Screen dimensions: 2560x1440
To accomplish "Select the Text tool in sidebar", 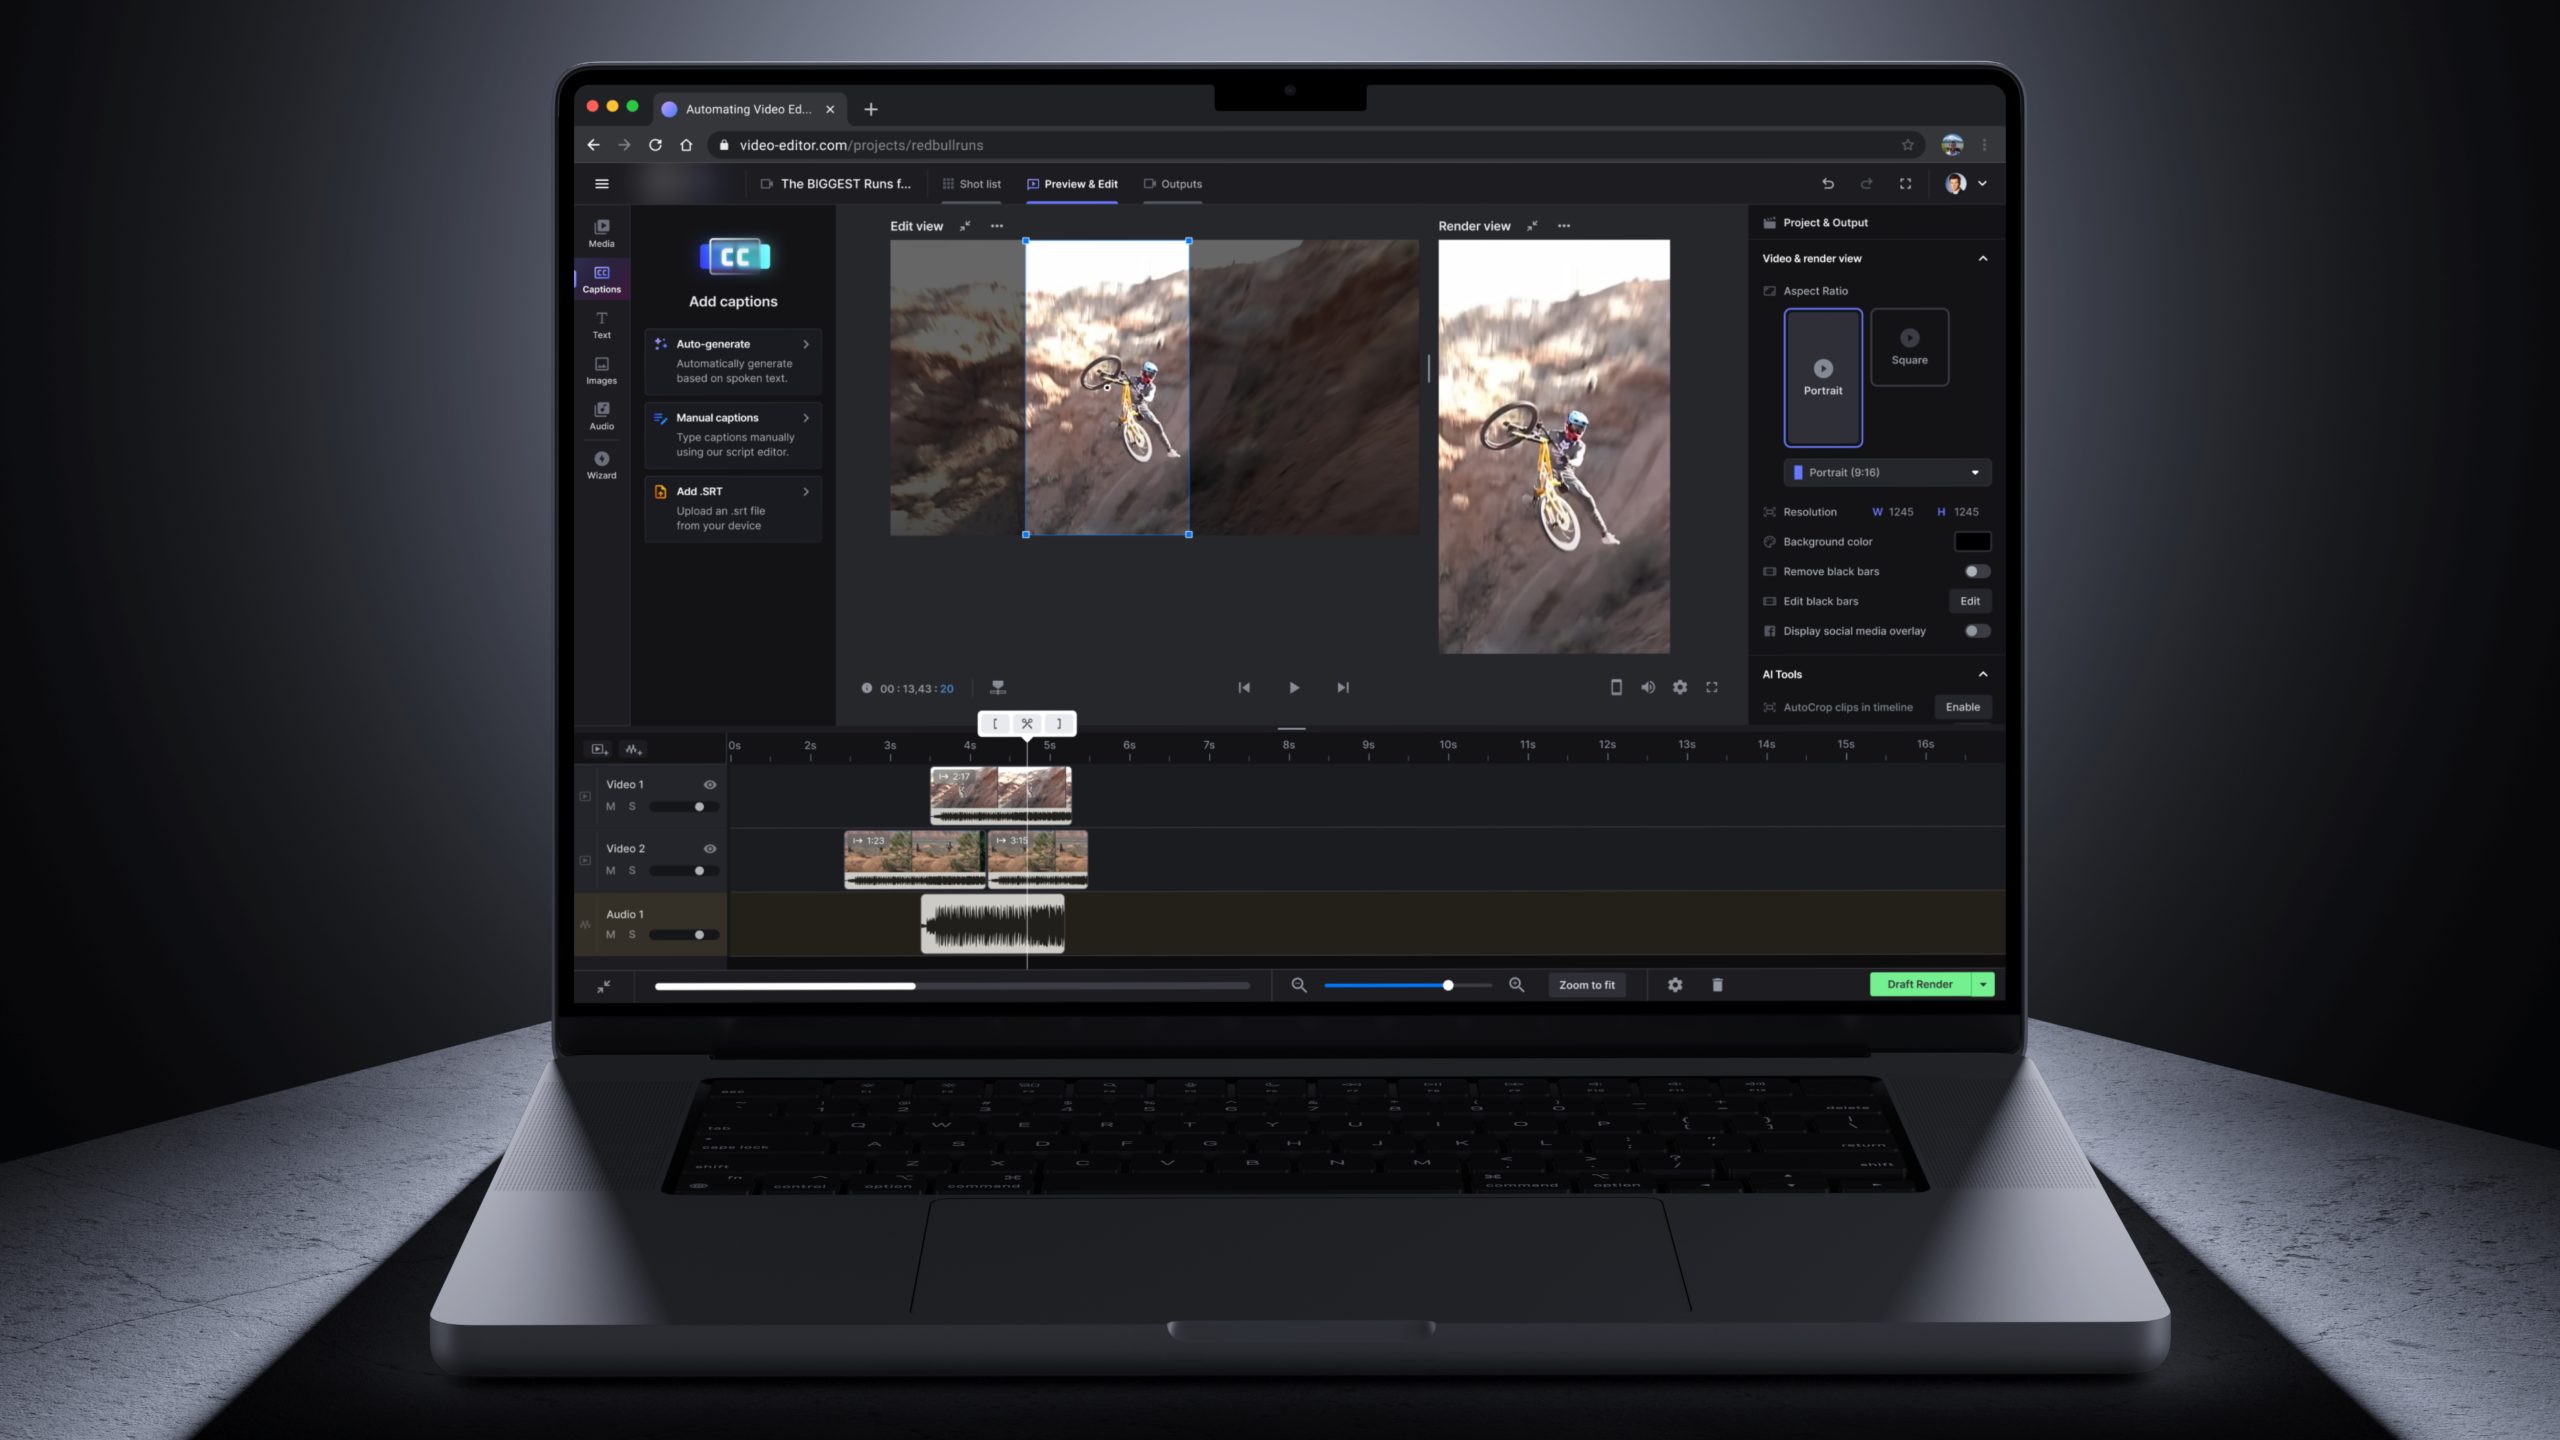I will 601,324.
